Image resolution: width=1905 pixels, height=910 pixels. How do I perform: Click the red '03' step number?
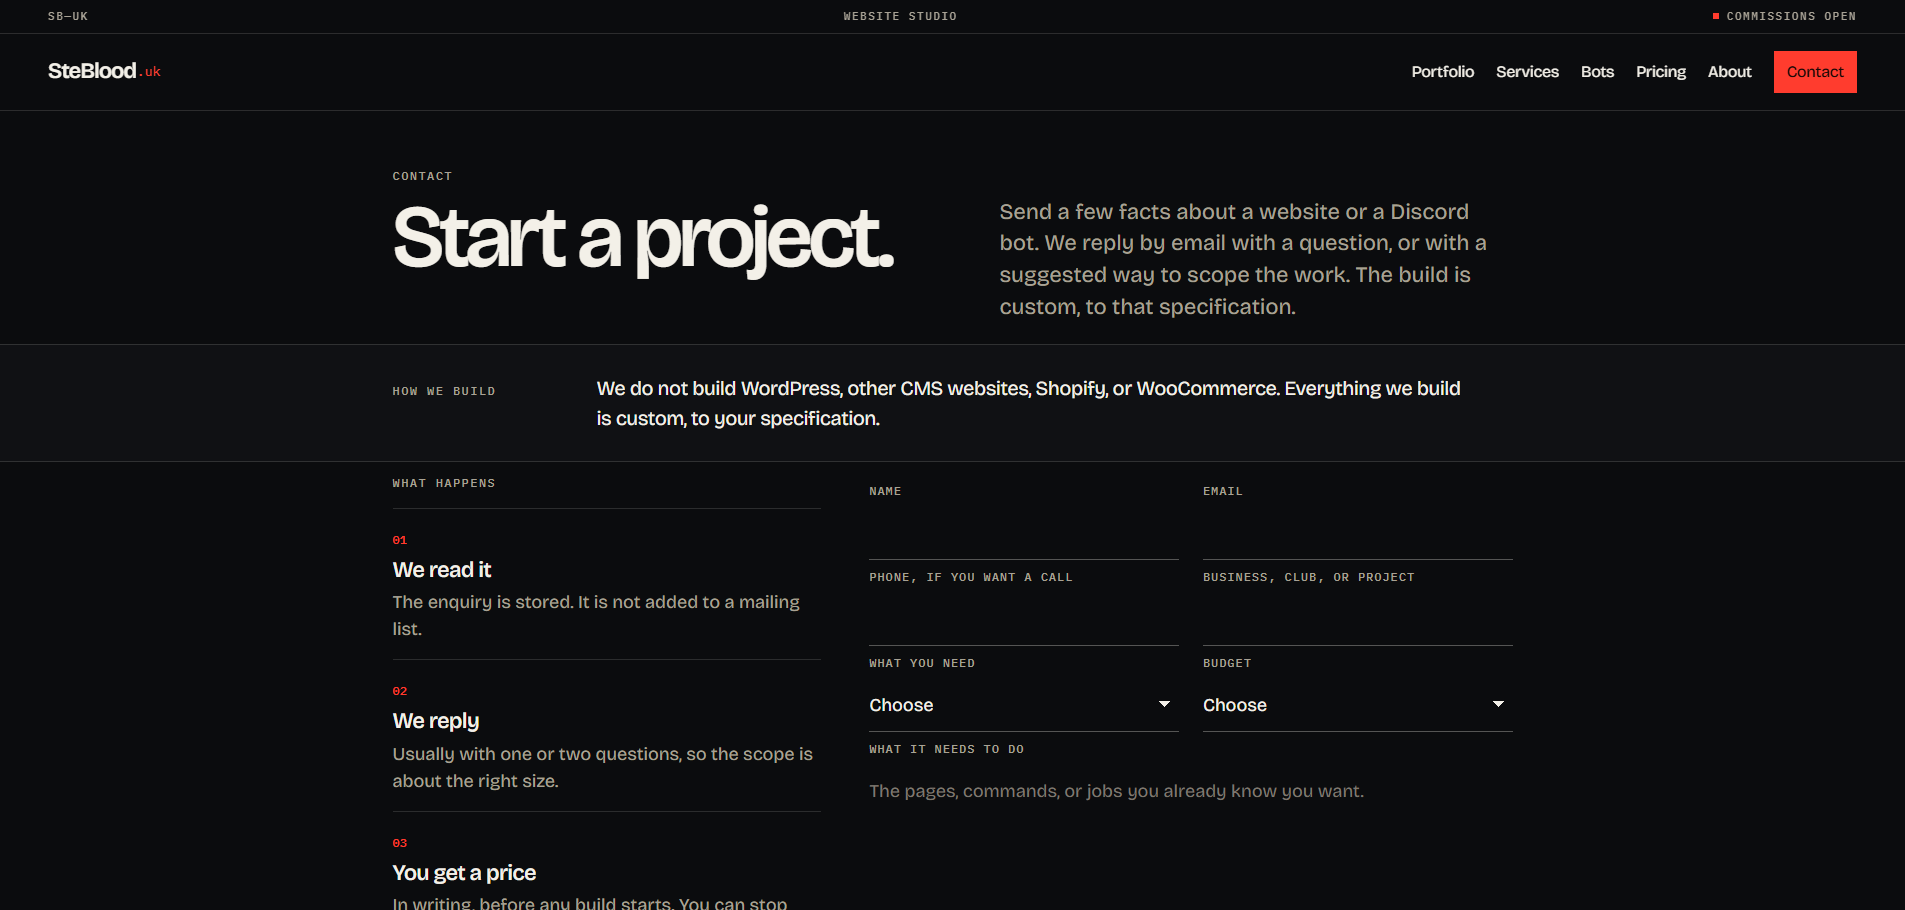400,843
